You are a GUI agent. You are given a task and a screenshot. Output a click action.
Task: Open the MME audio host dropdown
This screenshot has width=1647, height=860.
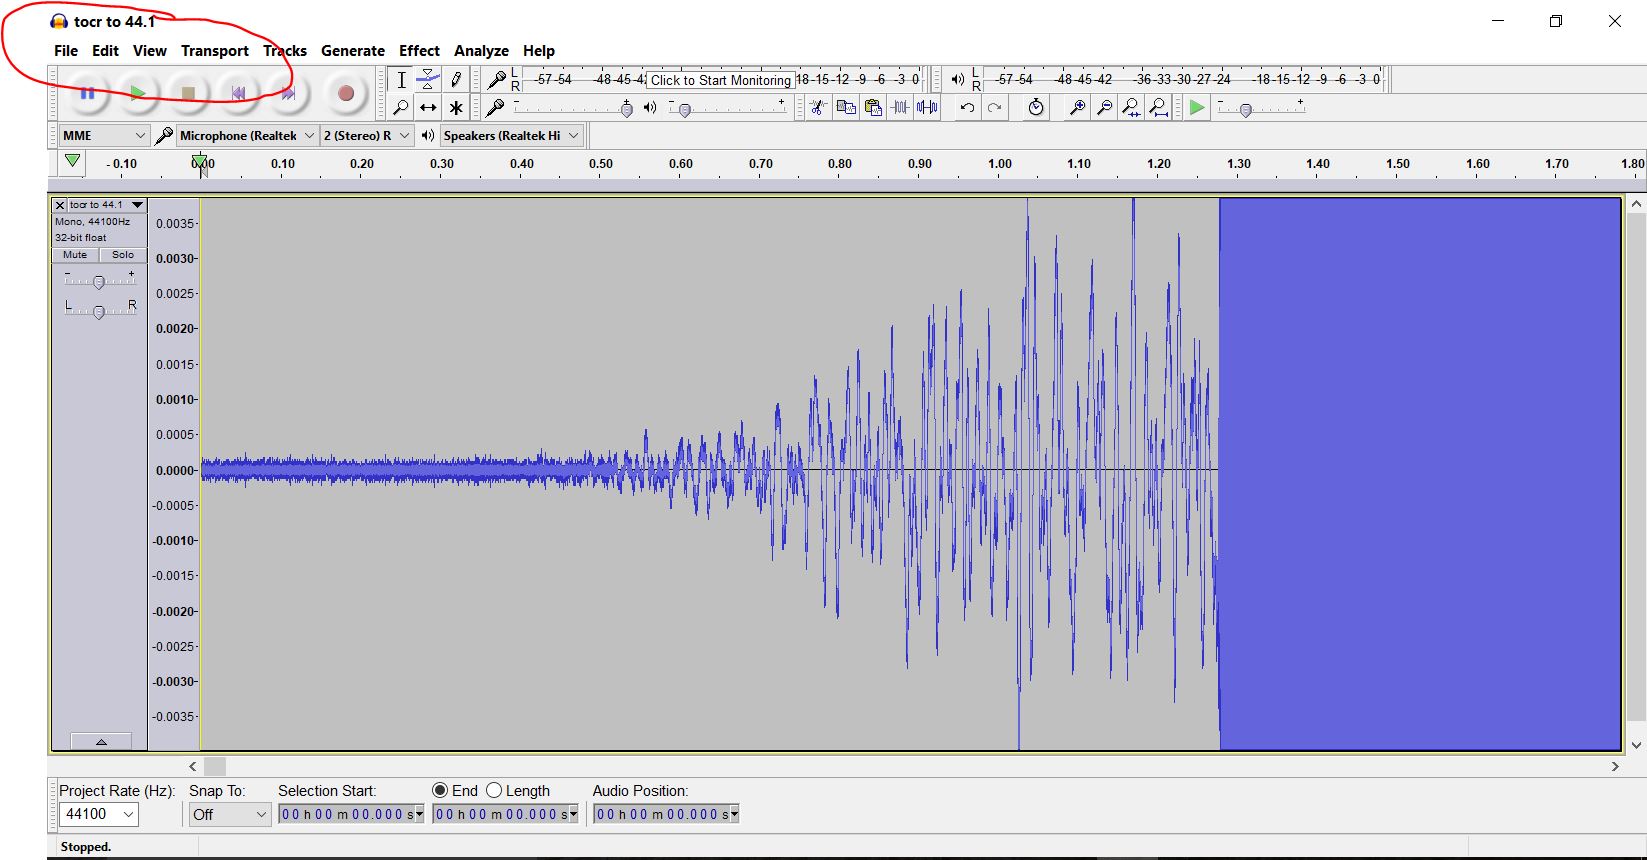[x=103, y=135]
